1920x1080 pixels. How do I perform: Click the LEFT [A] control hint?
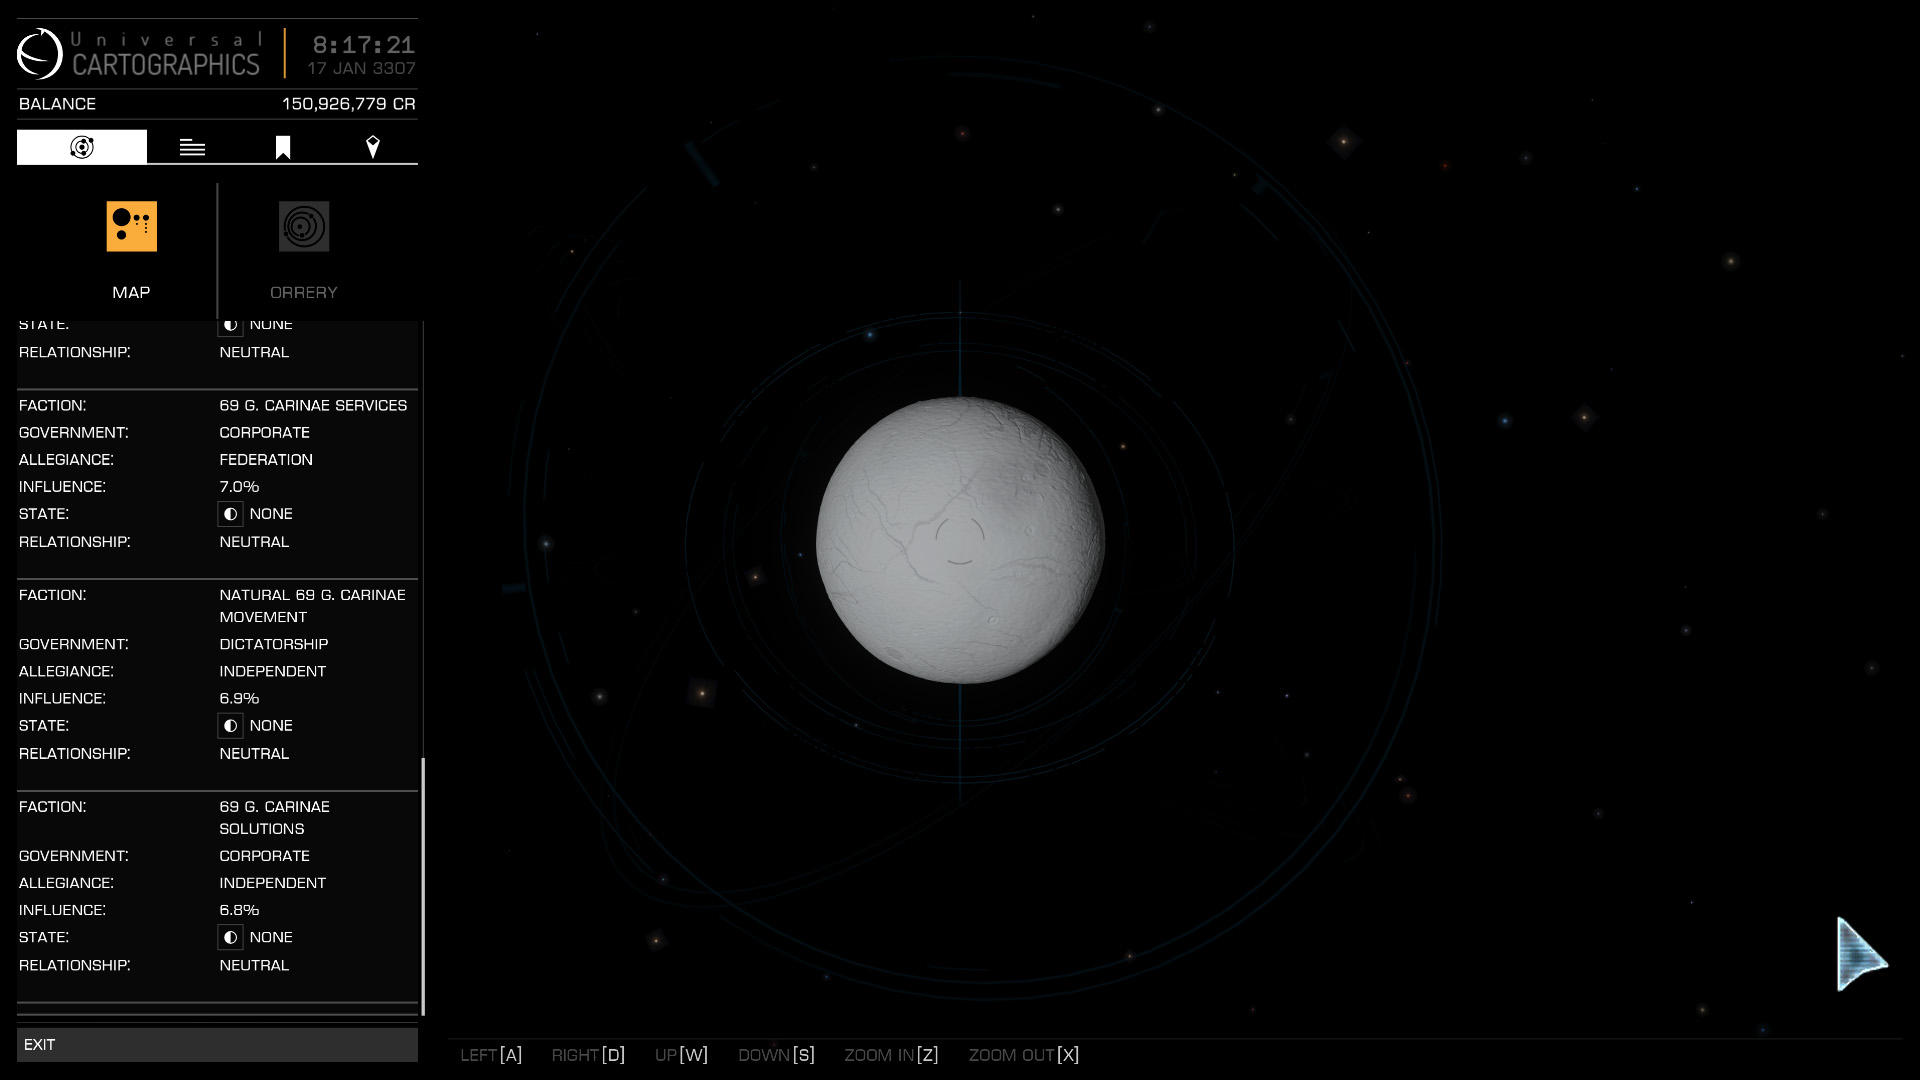[491, 1055]
